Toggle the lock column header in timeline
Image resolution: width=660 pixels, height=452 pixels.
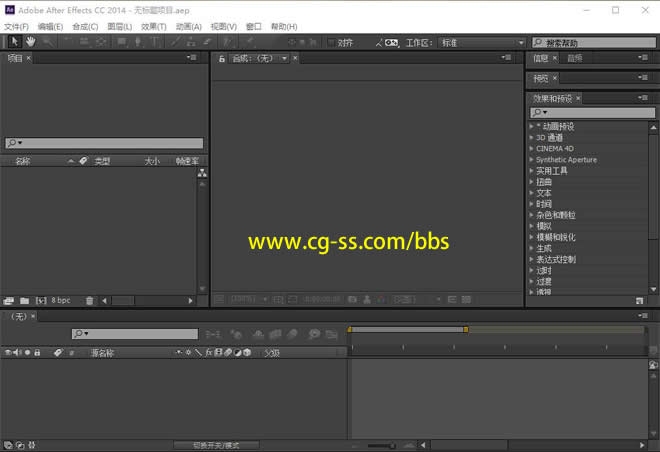(38, 353)
